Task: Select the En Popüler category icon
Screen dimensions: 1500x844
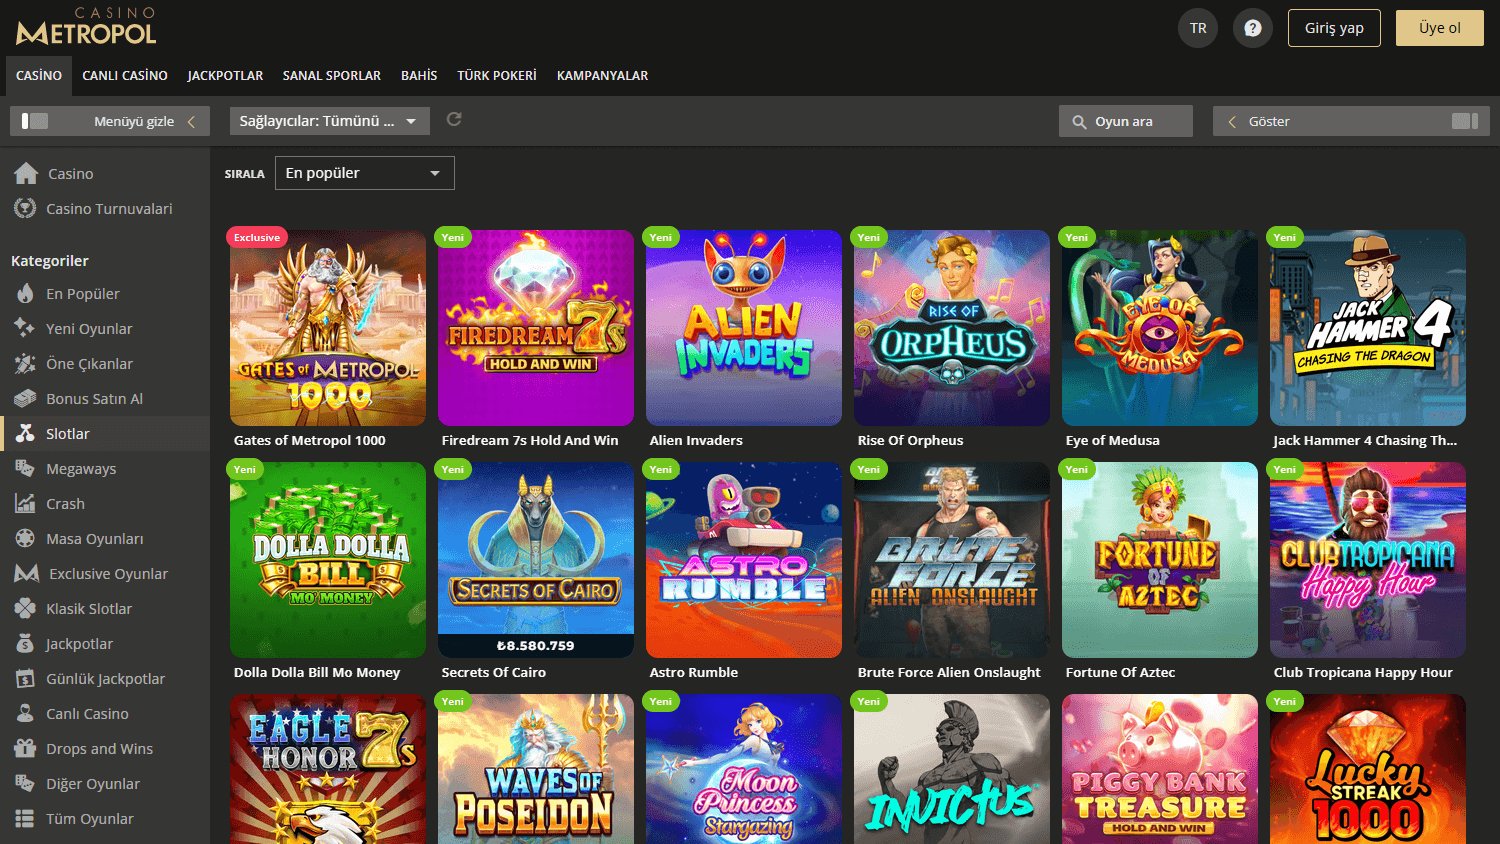Action: click(25, 293)
